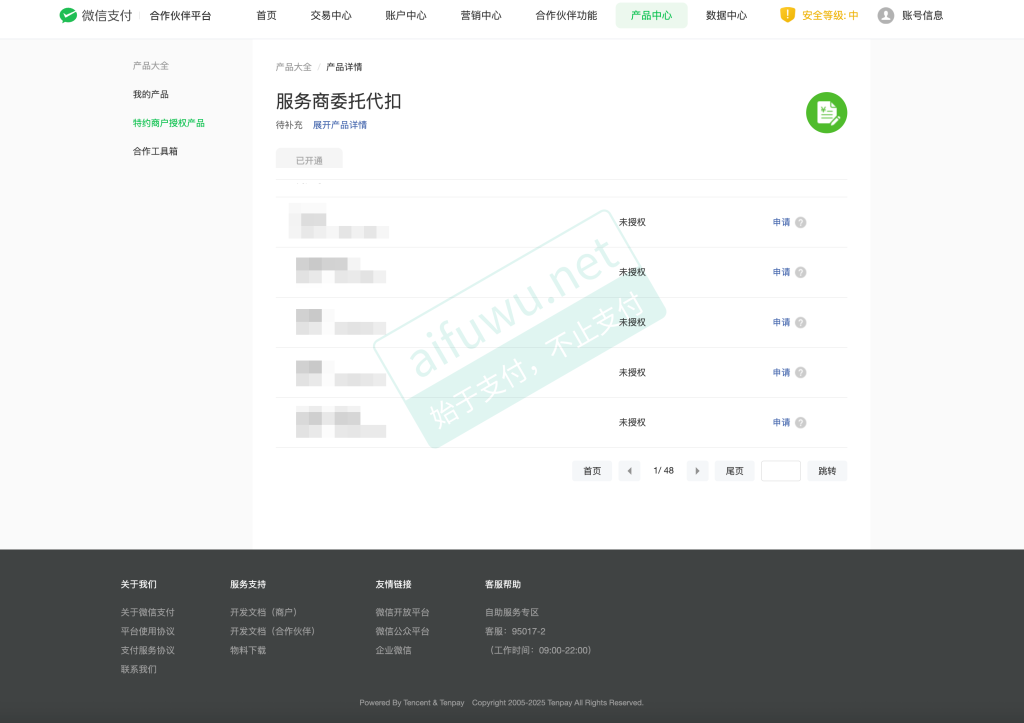The width and height of the screenshot is (1024, 723).
Task: Click 申请 in the second merchant row
Action: pos(781,272)
